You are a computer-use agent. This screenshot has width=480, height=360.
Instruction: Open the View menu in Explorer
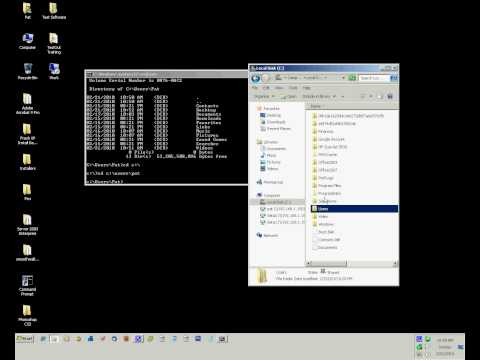click(x=279, y=88)
